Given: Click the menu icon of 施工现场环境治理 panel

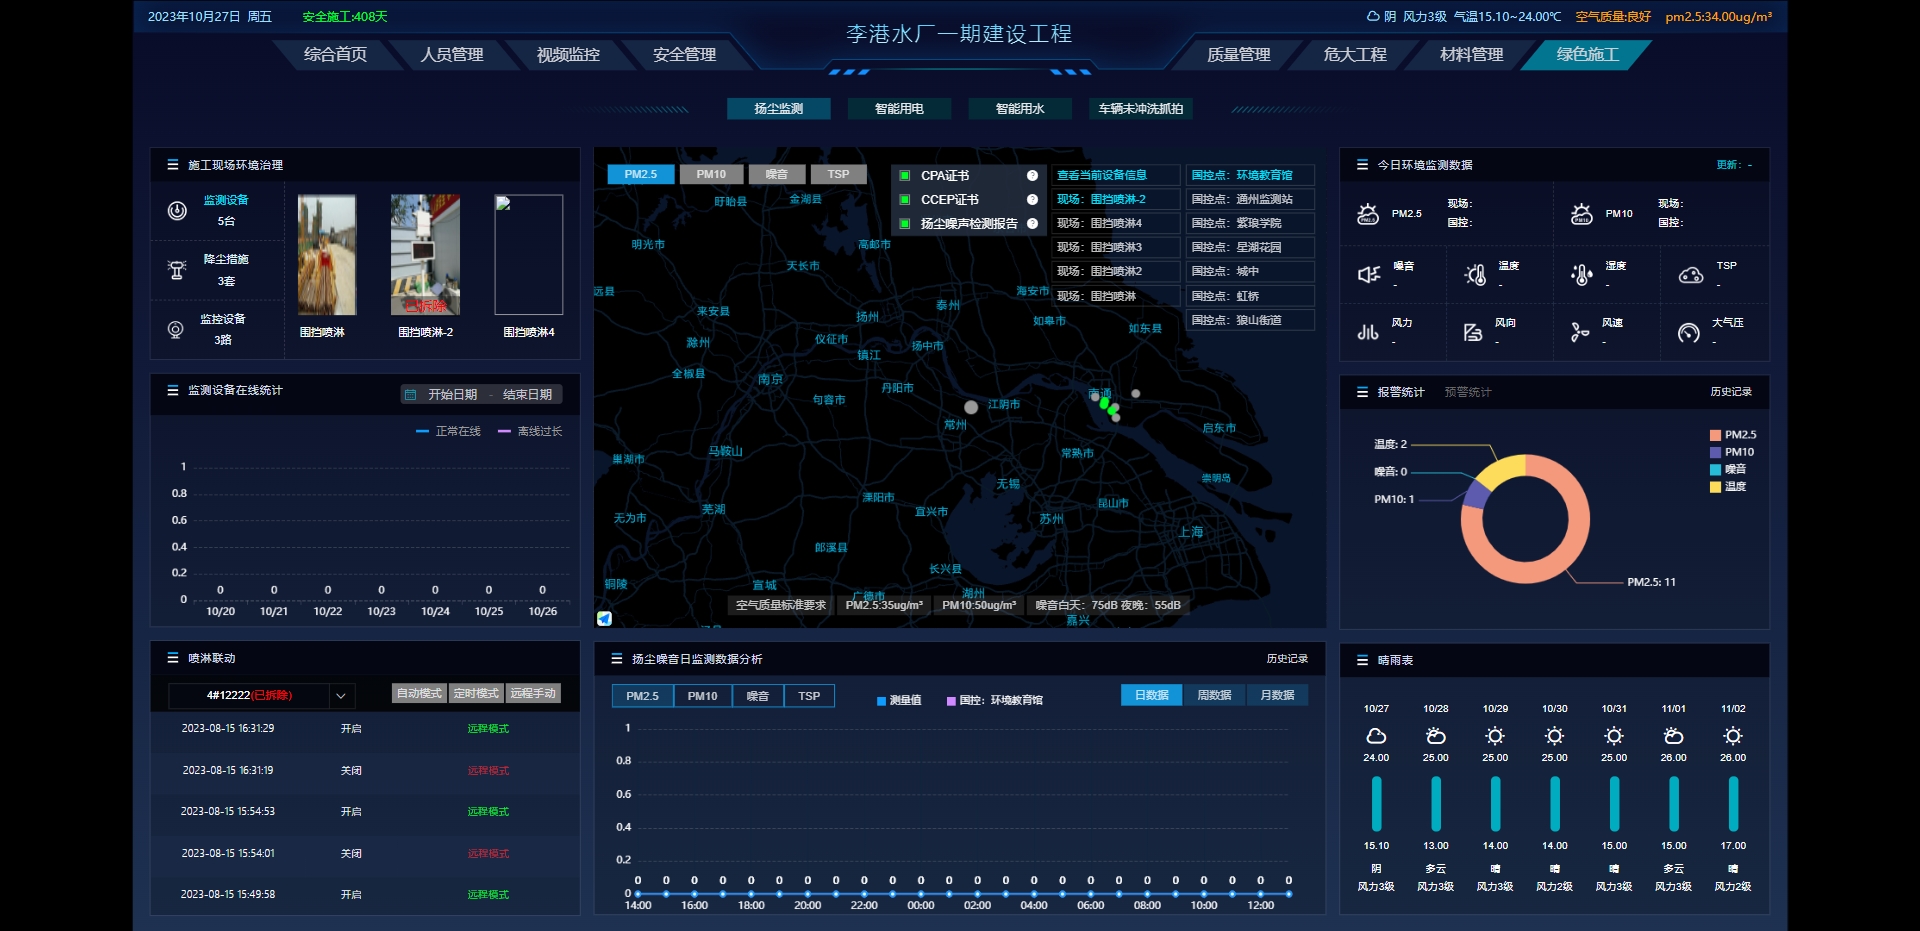Looking at the screenshot, I should tap(172, 165).
